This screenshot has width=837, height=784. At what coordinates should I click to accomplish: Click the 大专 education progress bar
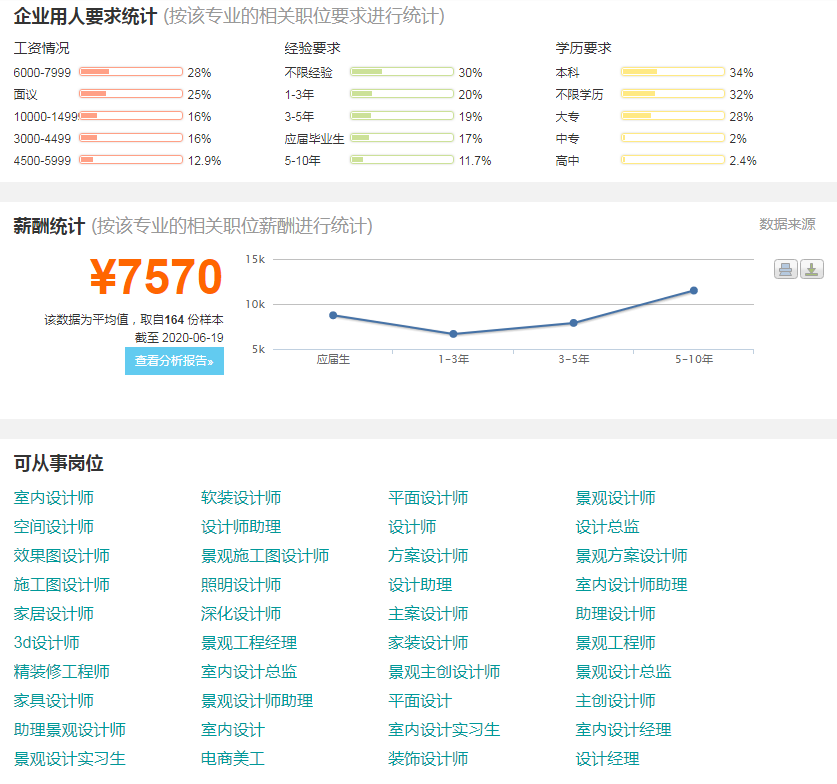tap(673, 116)
